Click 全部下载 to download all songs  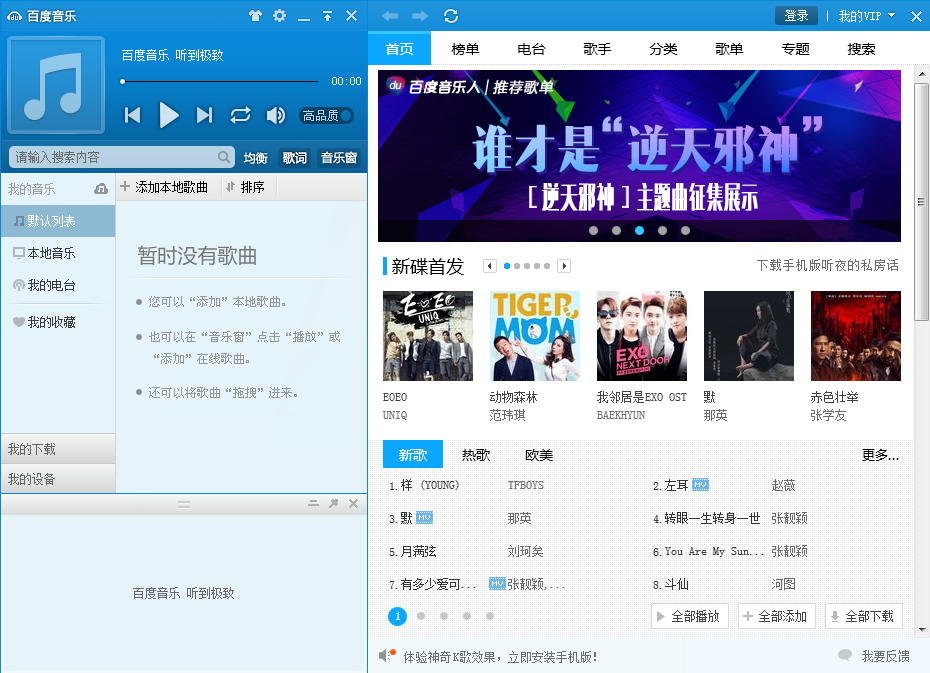click(863, 616)
